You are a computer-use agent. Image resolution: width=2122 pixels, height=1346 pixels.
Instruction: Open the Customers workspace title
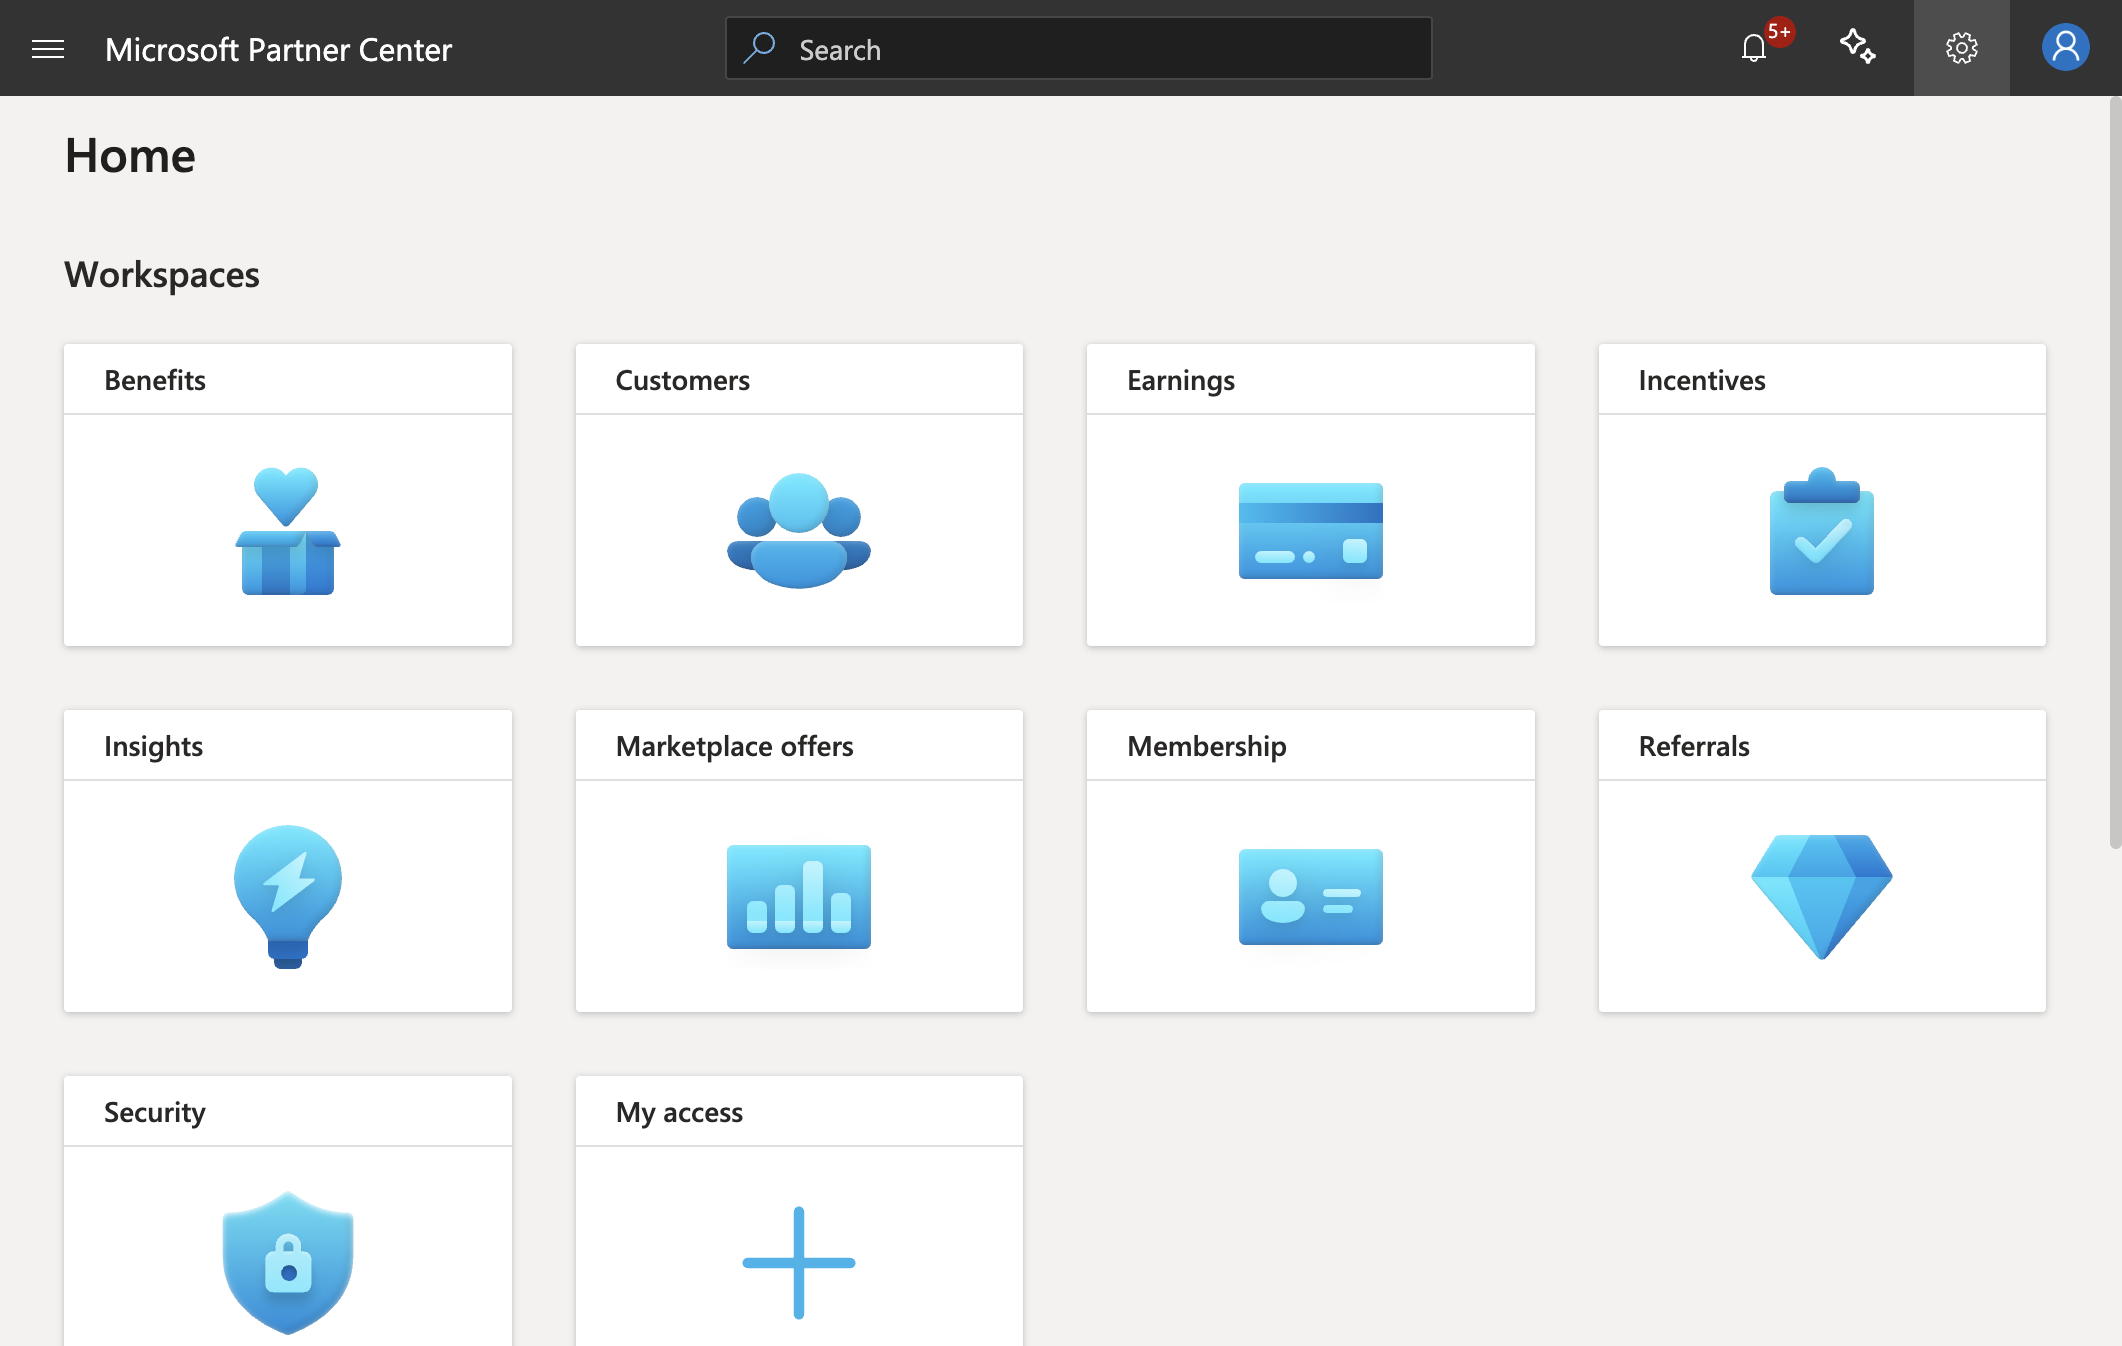pos(683,380)
